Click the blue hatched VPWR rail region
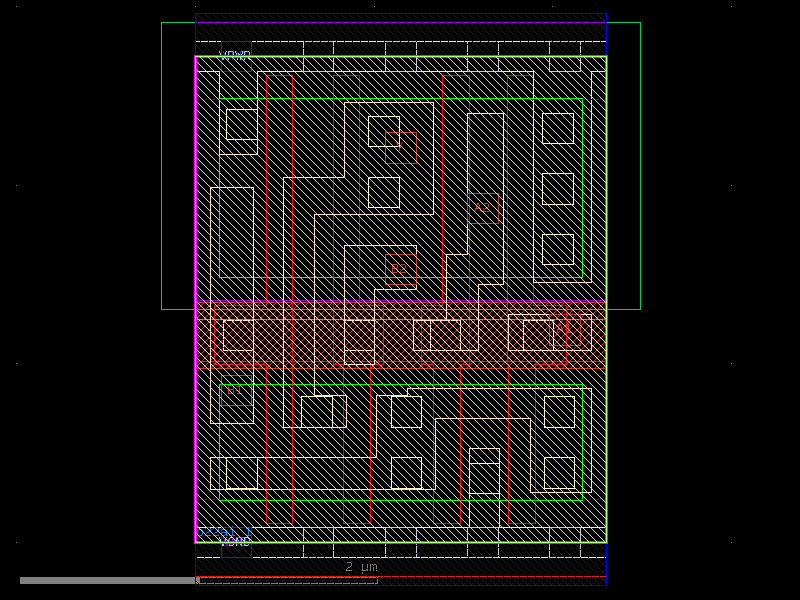Viewport: 800px width, 600px height. point(400,27)
